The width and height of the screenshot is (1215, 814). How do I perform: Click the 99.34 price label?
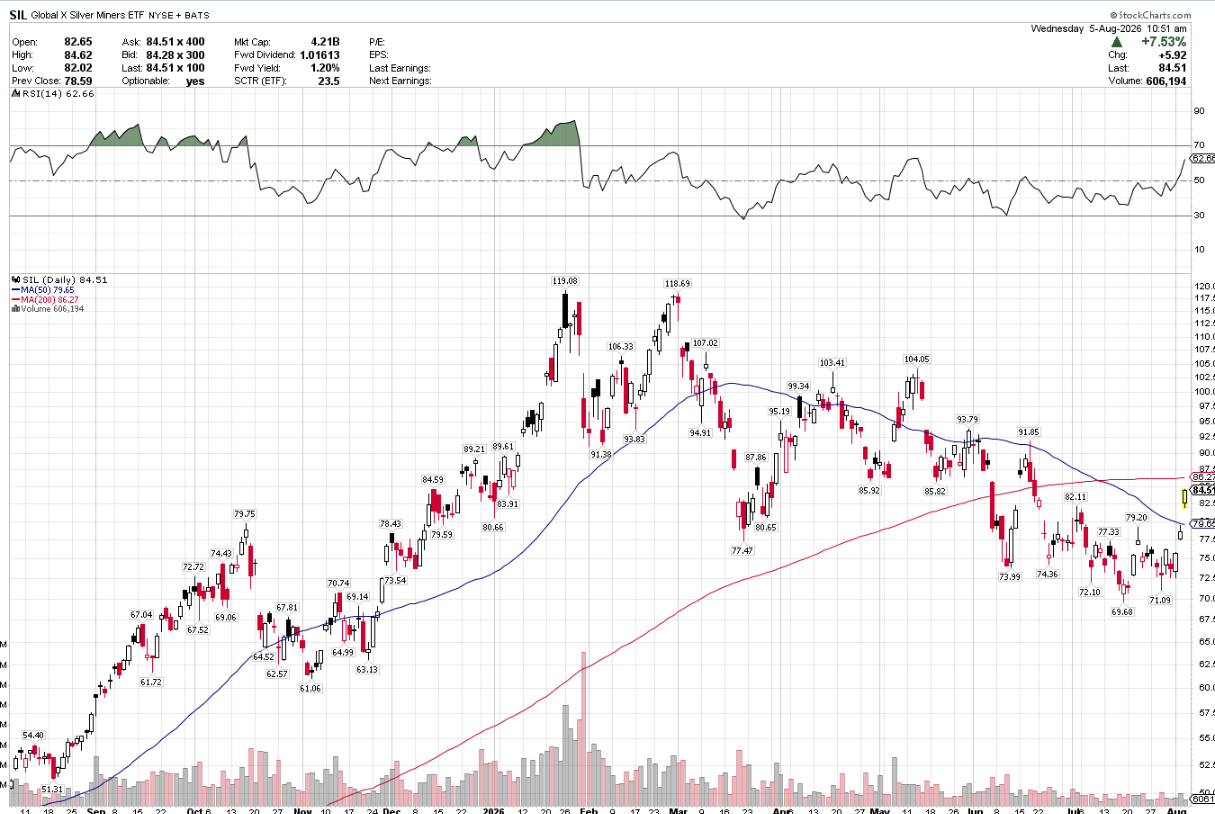(x=797, y=386)
